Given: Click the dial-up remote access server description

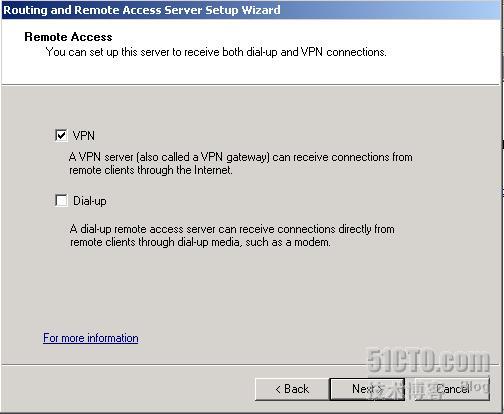Looking at the screenshot, I should (232, 235).
